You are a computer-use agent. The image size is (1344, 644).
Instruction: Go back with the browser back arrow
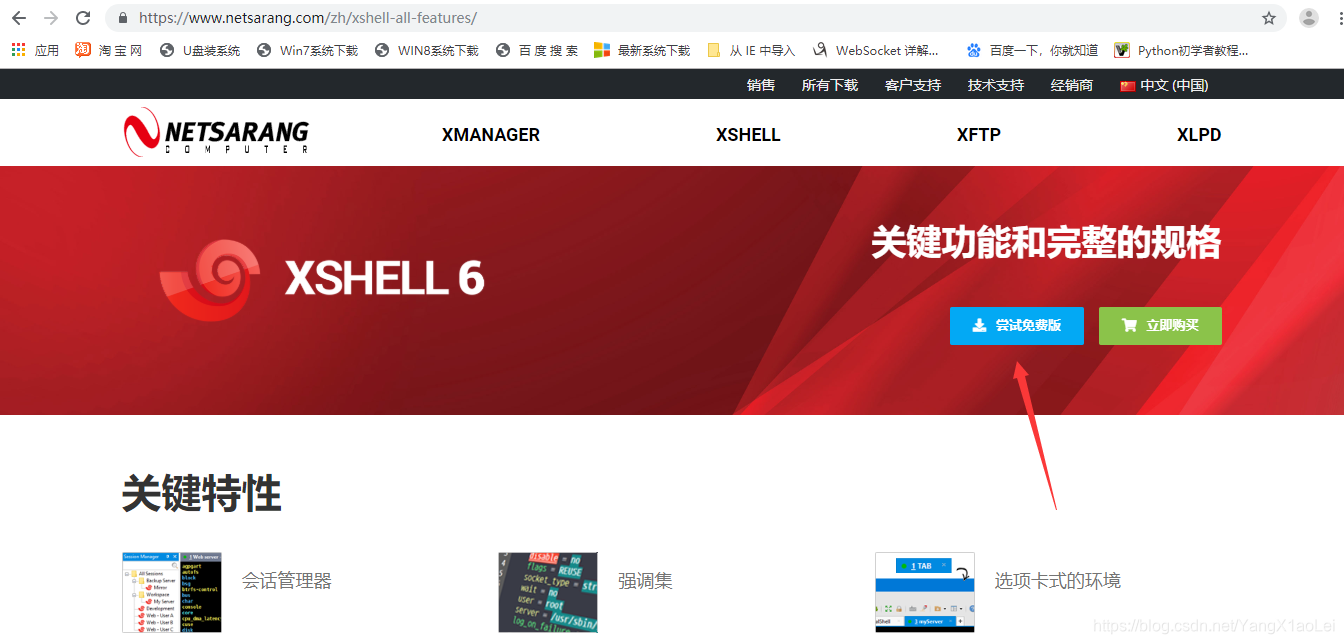(19, 18)
